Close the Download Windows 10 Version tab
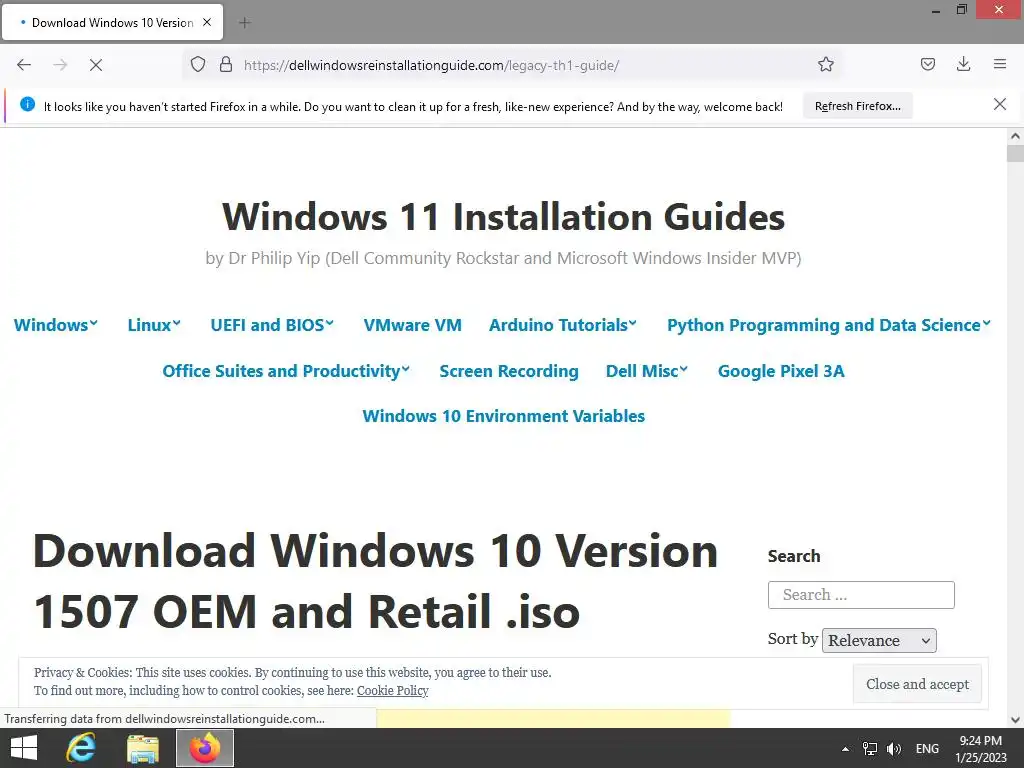Viewport: 1024px width, 768px height. pyautogui.click(x=207, y=22)
